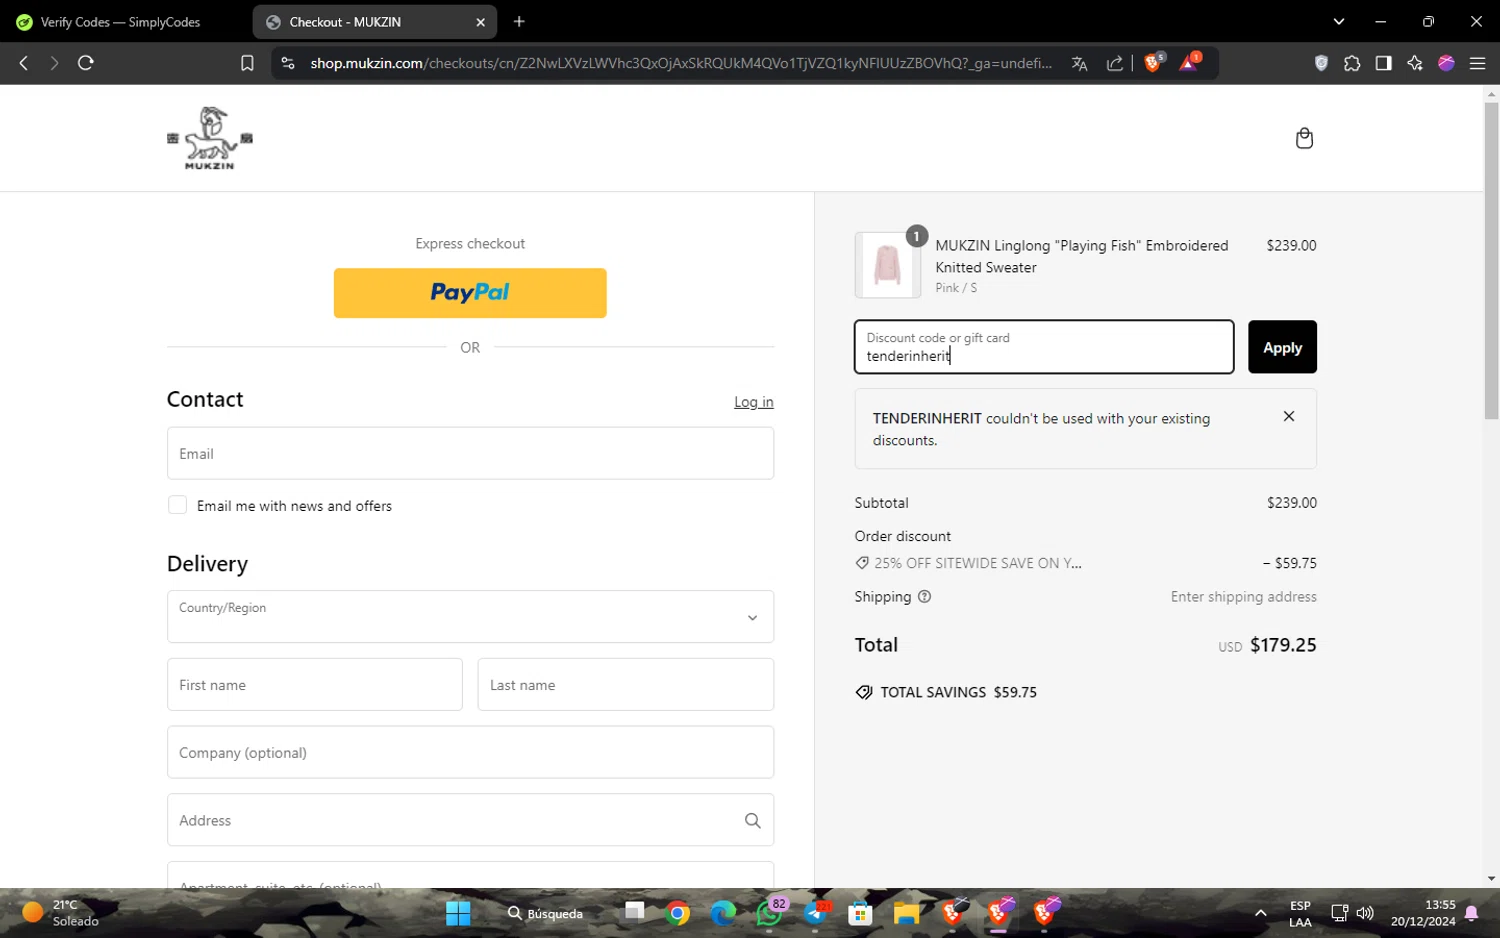This screenshot has height=938, width=1500.
Task: Open the purple profile avatar icon
Action: (x=1446, y=63)
